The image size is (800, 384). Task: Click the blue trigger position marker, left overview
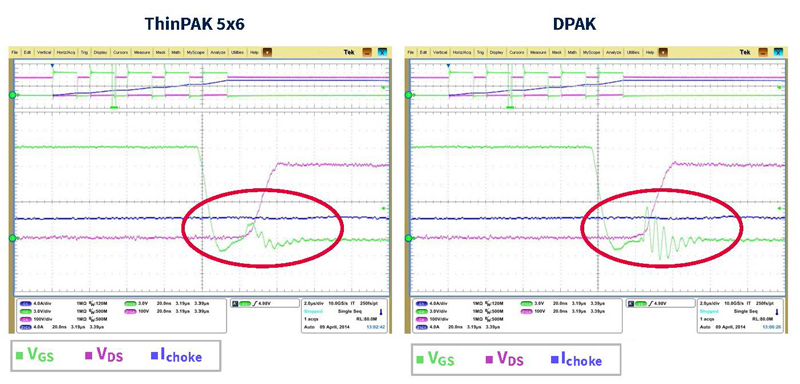click(52, 66)
